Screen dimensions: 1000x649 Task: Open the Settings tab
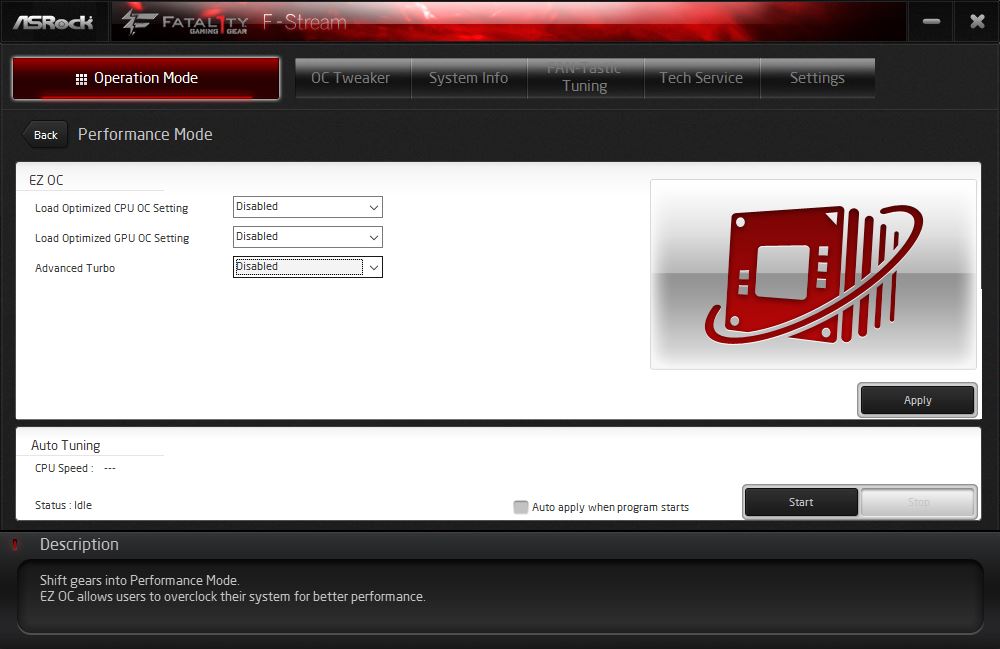(x=817, y=78)
